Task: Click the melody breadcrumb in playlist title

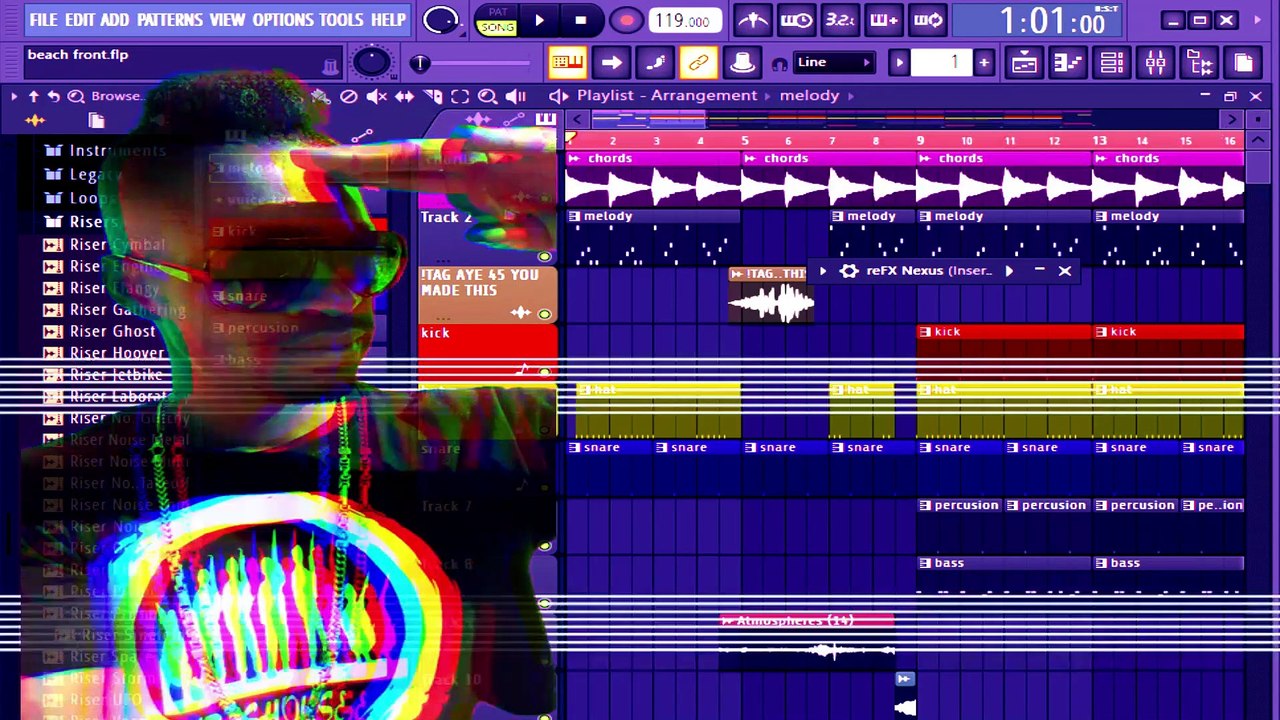Action: (x=809, y=95)
